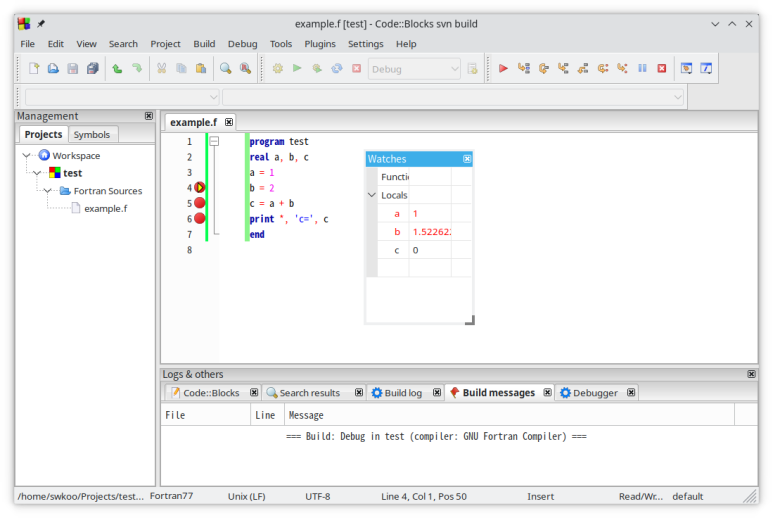
Task: Step out debug icon
Action: (583, 69)
